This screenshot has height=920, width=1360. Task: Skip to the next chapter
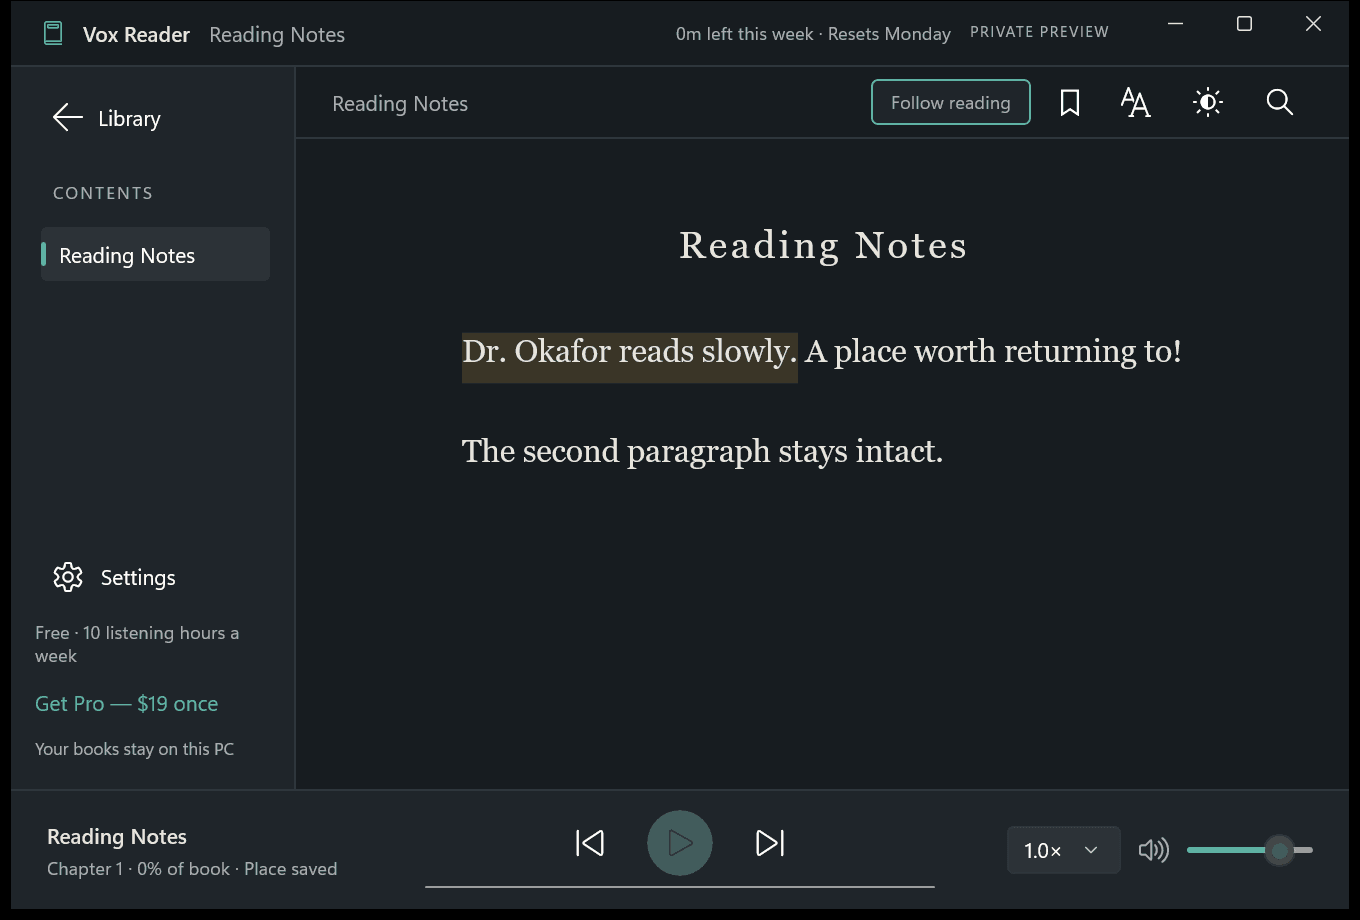[x=770, y=843]
